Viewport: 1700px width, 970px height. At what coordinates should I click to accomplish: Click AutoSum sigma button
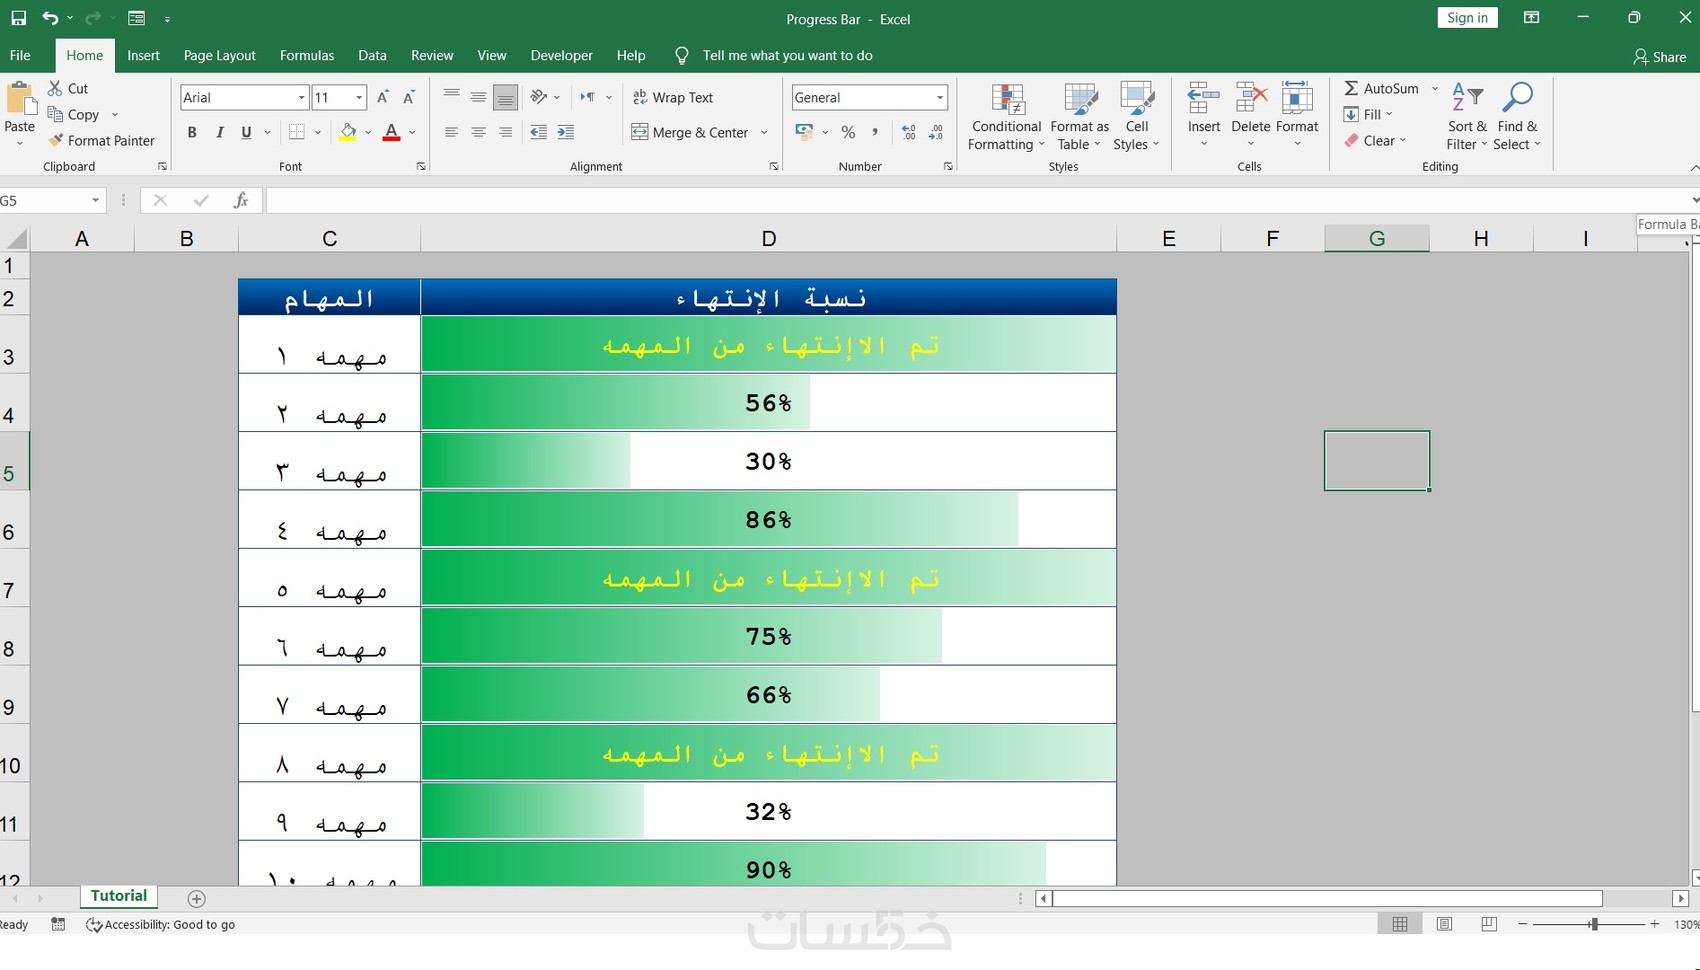click(x=1381, y=88)
